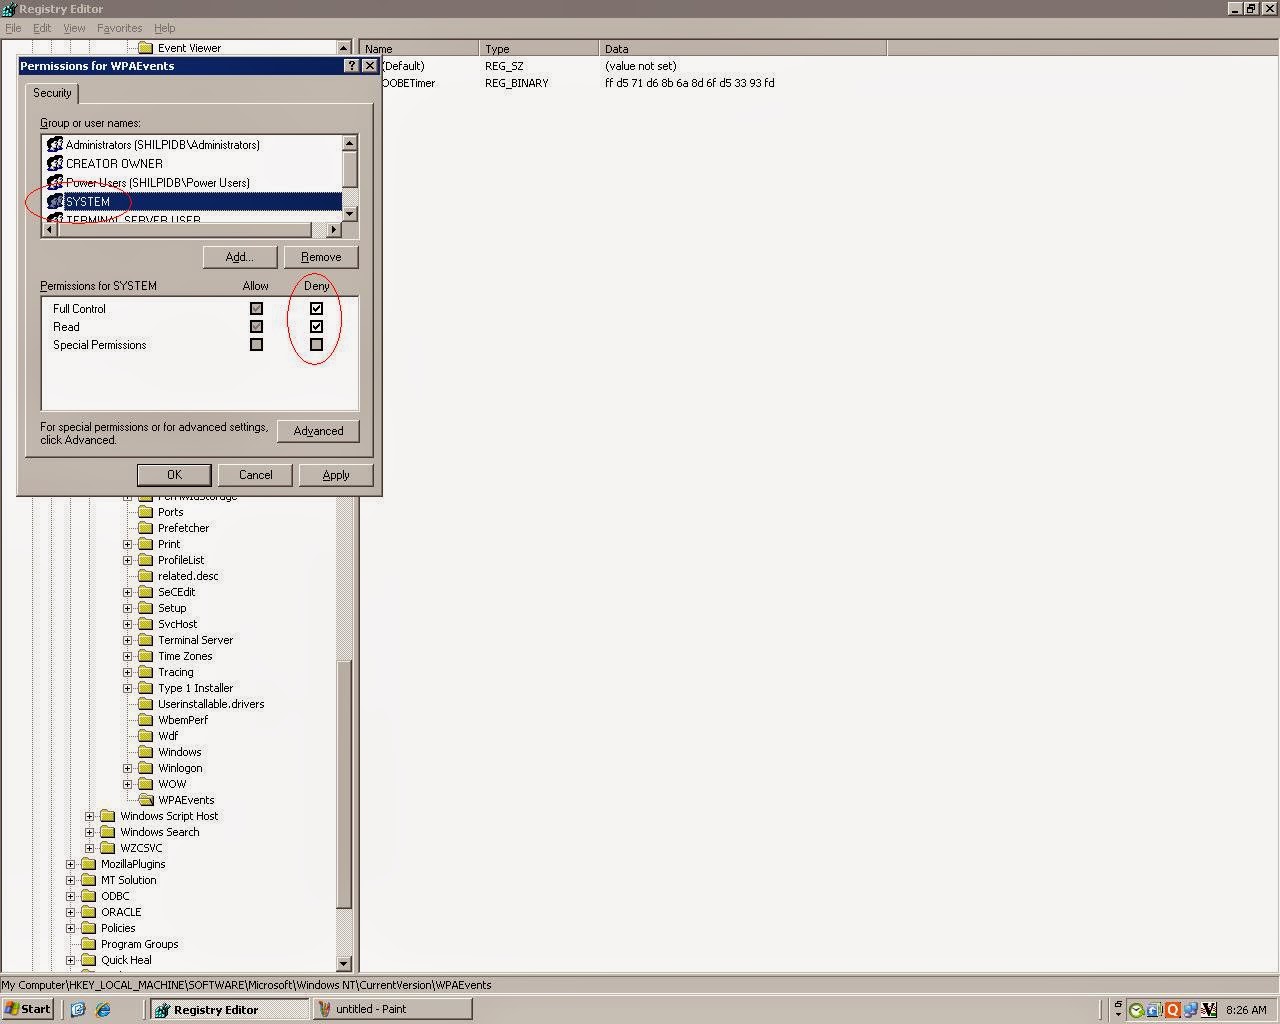Open the orange Quick Heal tray icon

(1172, 1010)
